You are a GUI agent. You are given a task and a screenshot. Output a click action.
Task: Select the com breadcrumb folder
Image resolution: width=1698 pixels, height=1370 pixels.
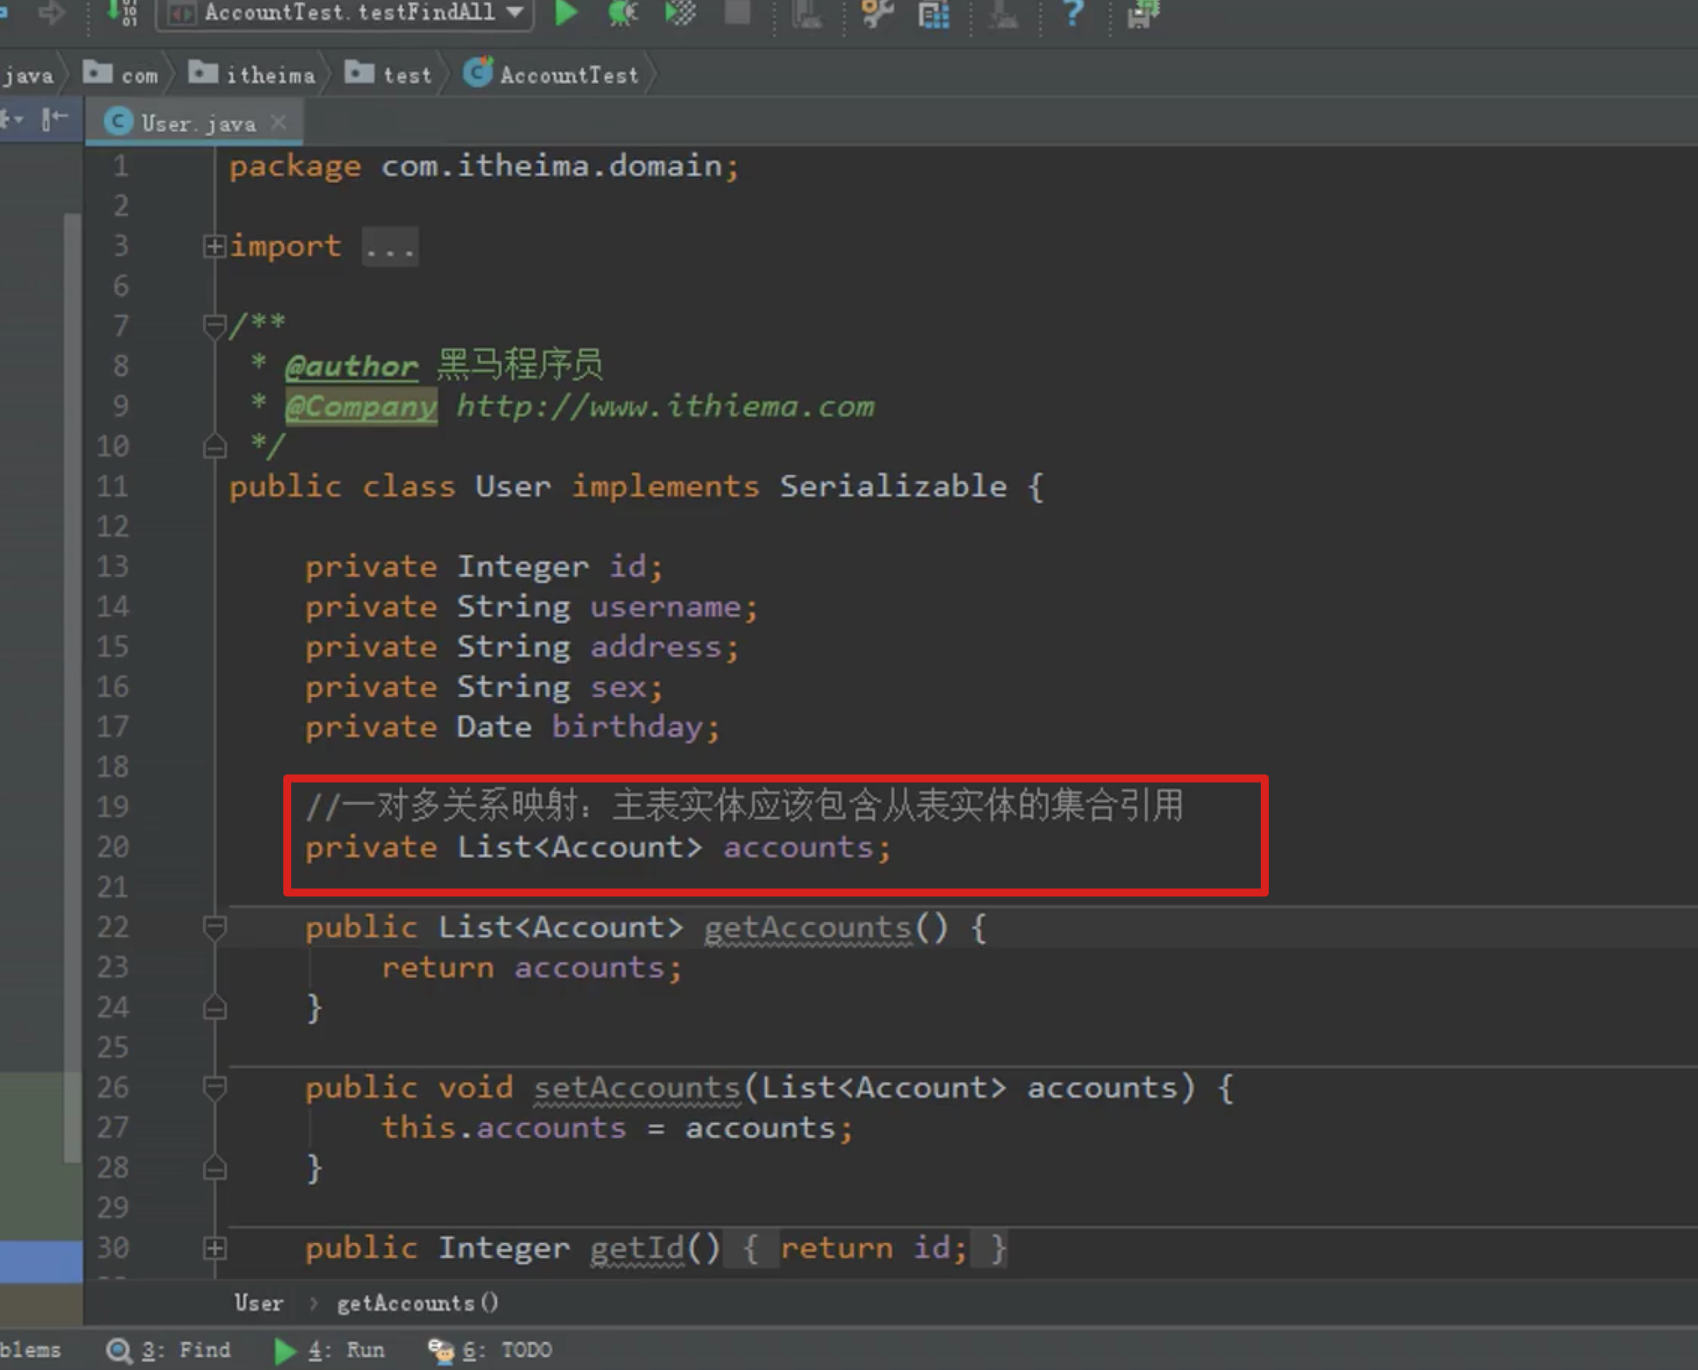(121, 75)
